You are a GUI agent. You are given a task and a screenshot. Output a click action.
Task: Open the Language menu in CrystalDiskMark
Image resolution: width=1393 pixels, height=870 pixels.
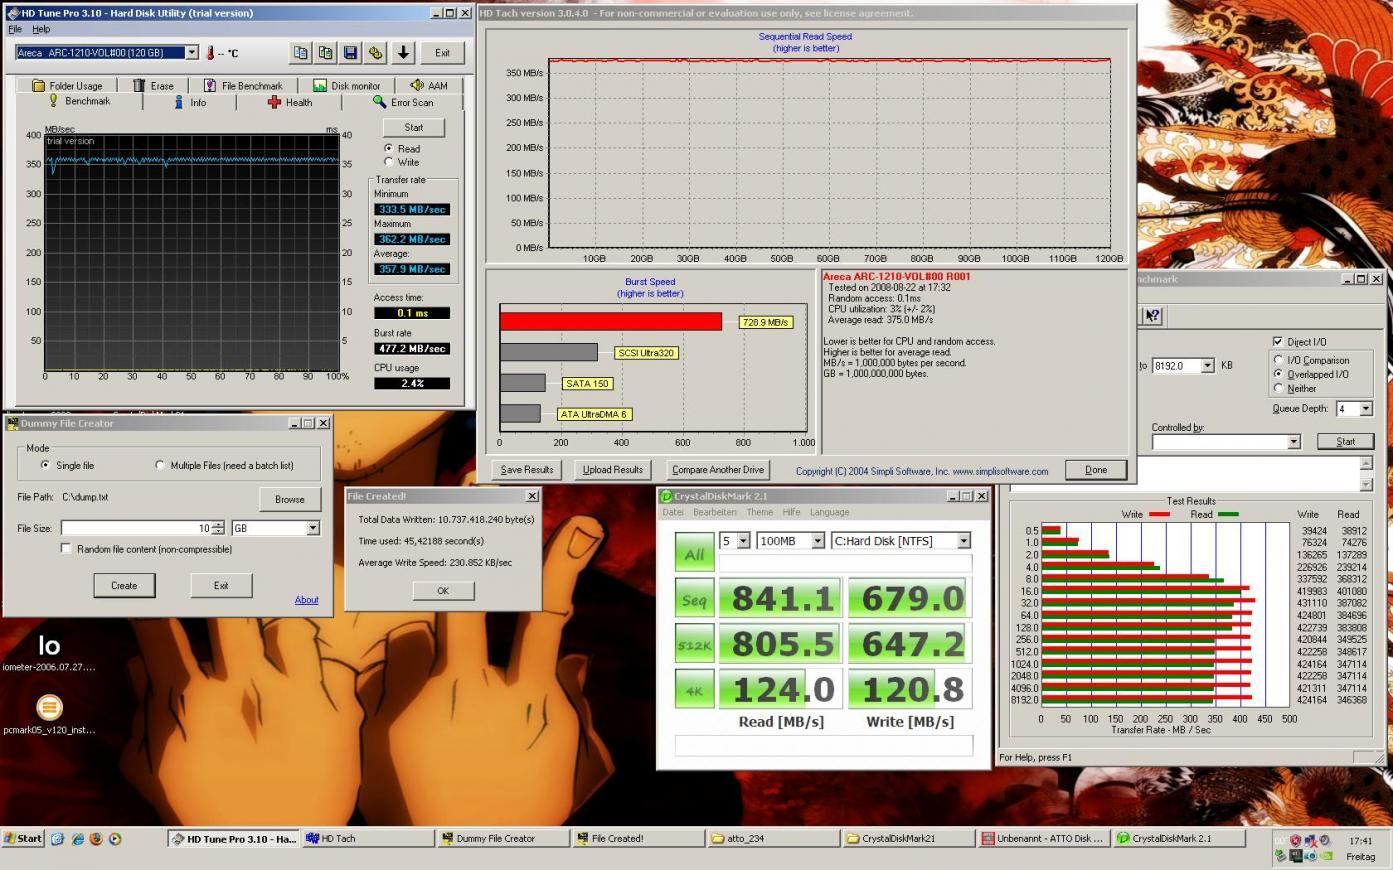(829, 512)
